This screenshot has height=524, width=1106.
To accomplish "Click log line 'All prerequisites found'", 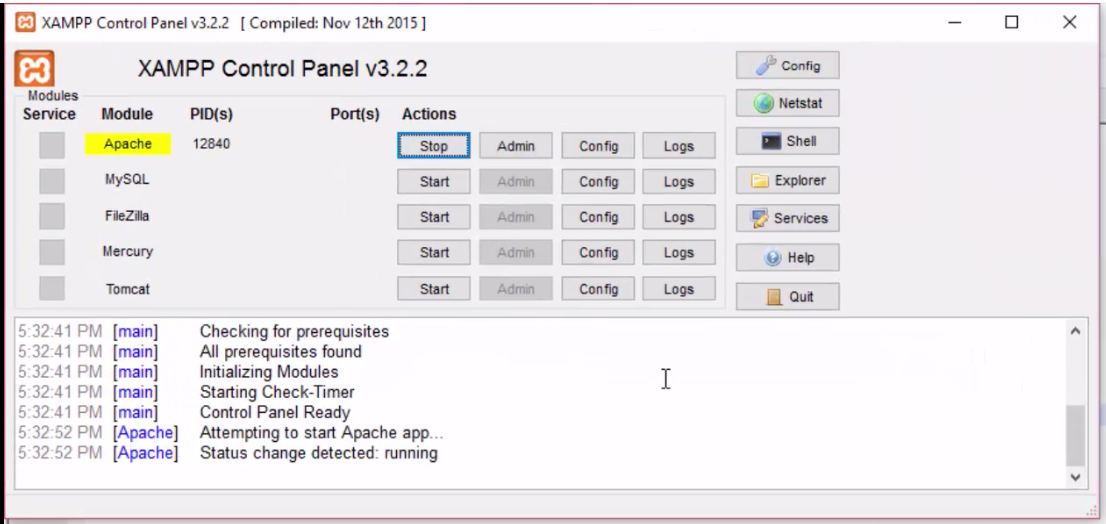I will [x=281, y=351].
